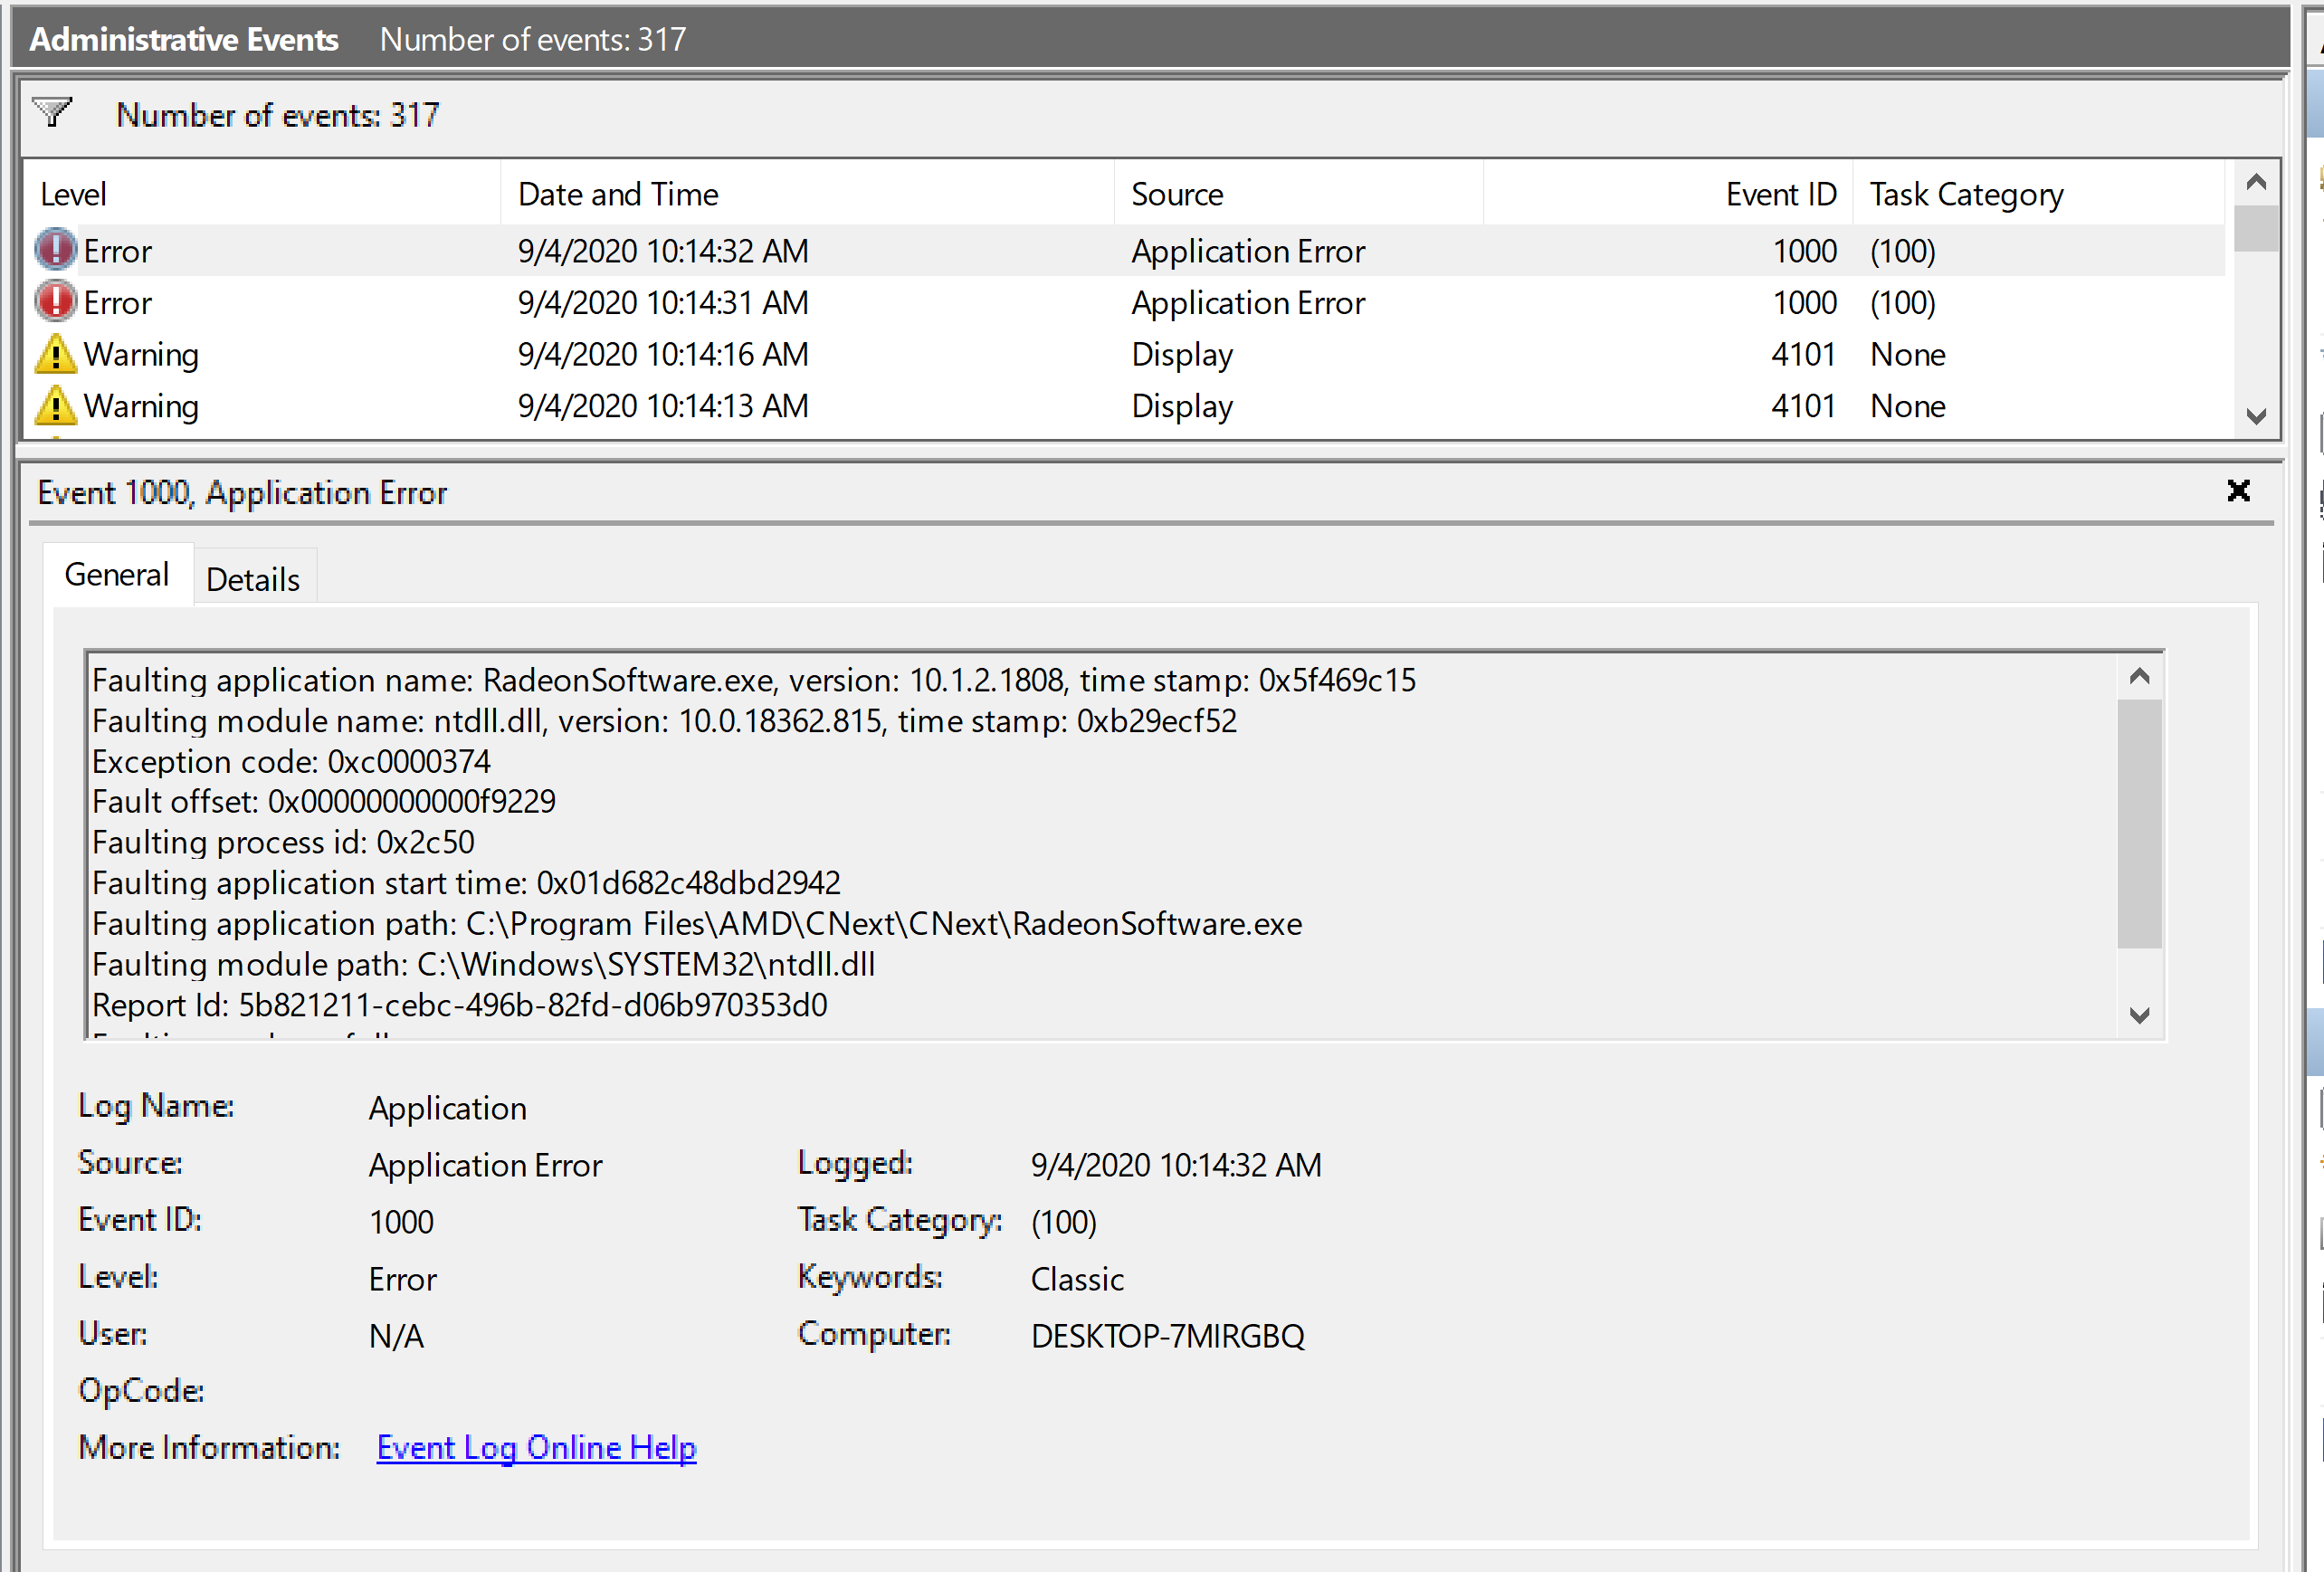Click the Computer value DESKTOP-7MIRGBQ
Screen dimensions: 2324x1572
(1167, 1336)
